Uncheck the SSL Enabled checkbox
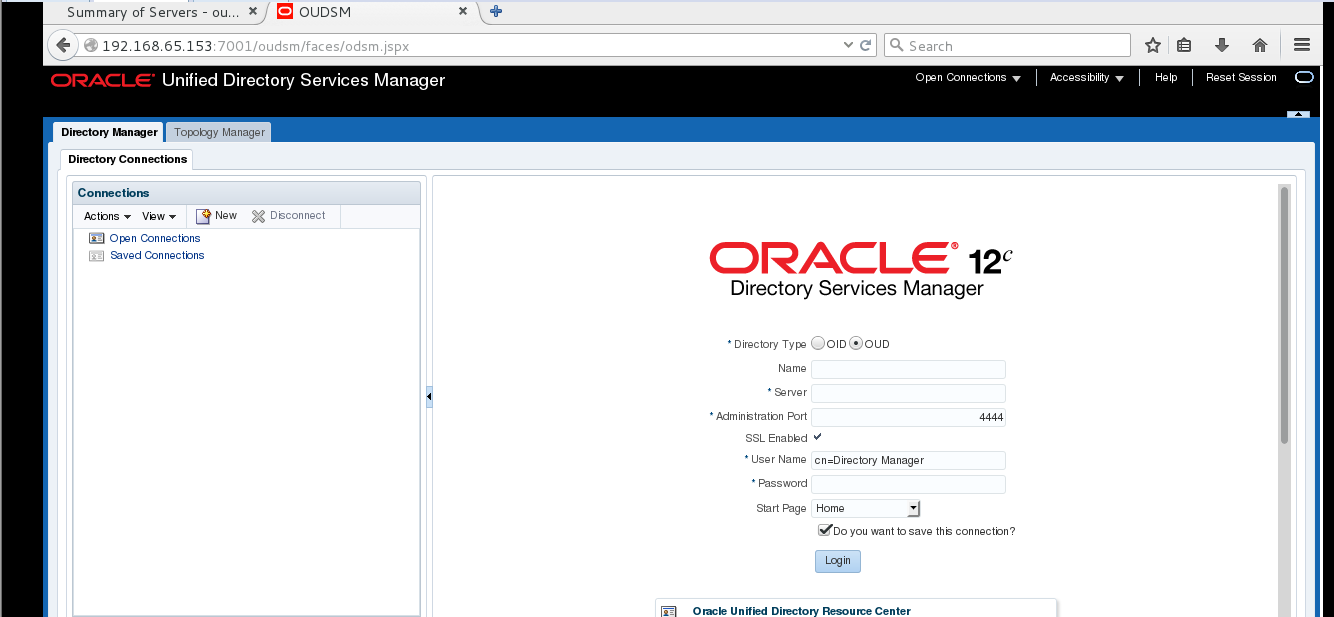 (x=816, y=437)
